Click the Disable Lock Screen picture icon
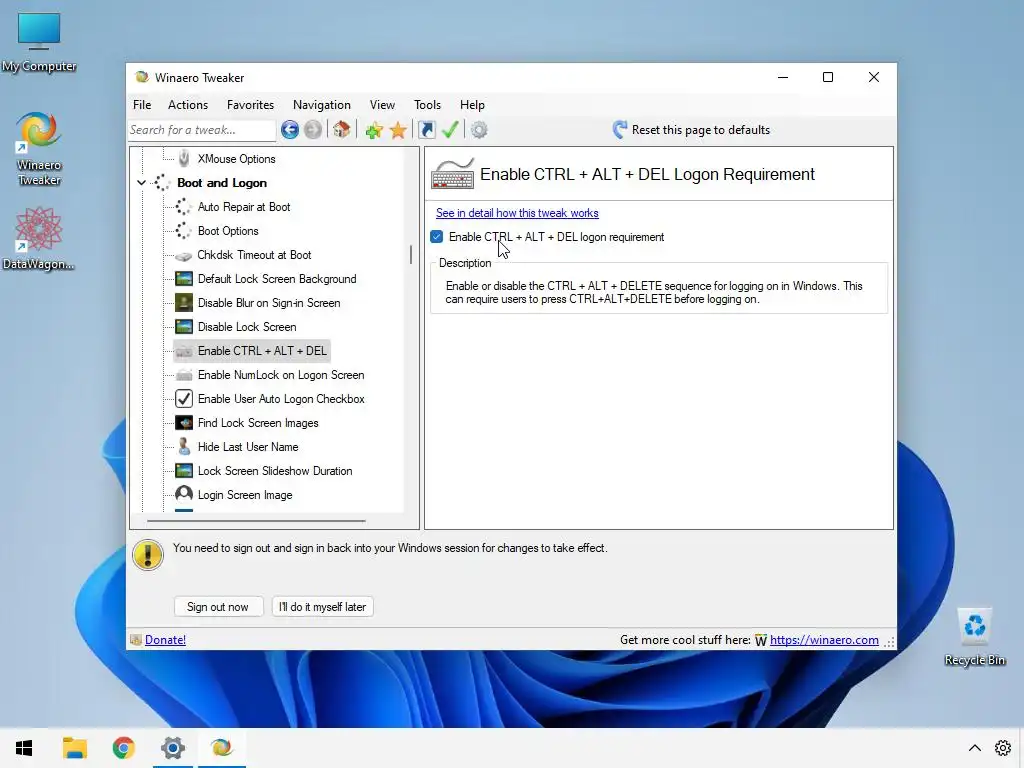The image size is (1024, 768). (x=184, y=327)
